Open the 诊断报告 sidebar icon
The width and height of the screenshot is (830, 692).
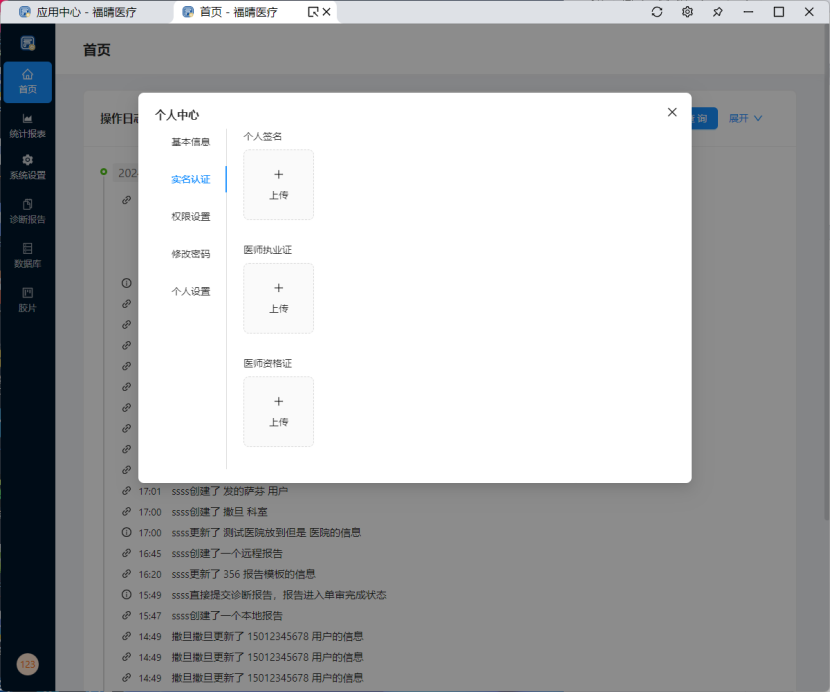coord(27,212)
